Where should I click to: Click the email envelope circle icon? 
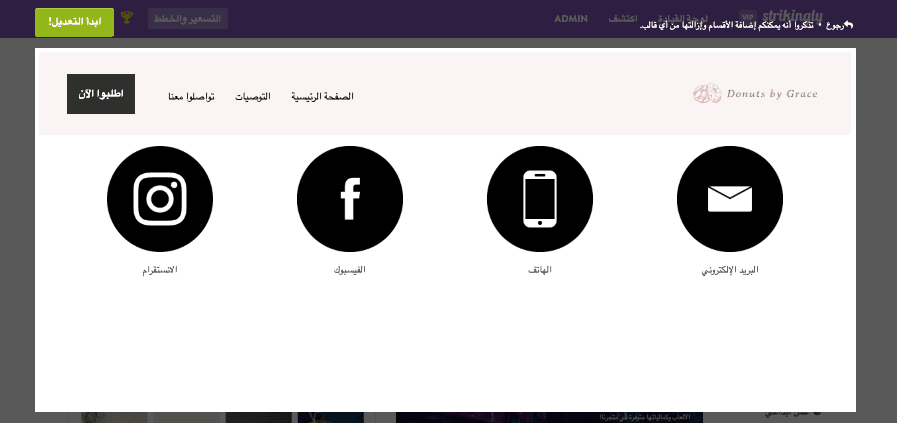coord(729,199)
